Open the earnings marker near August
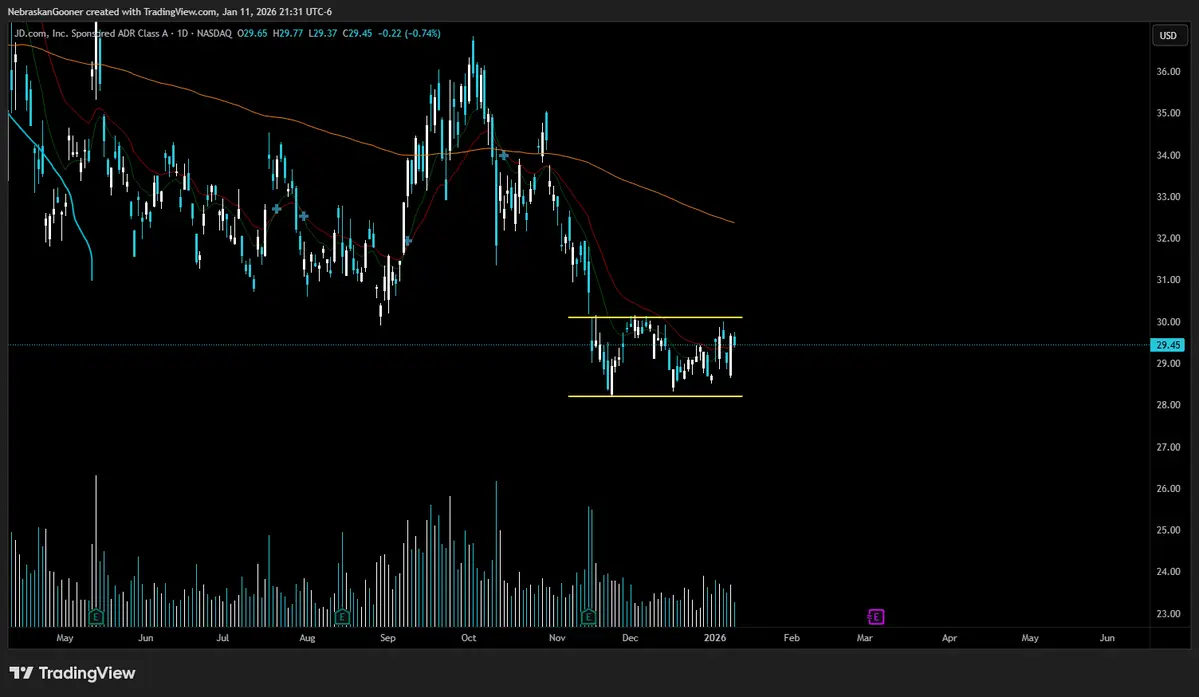1199x697 pixels. 342,616
